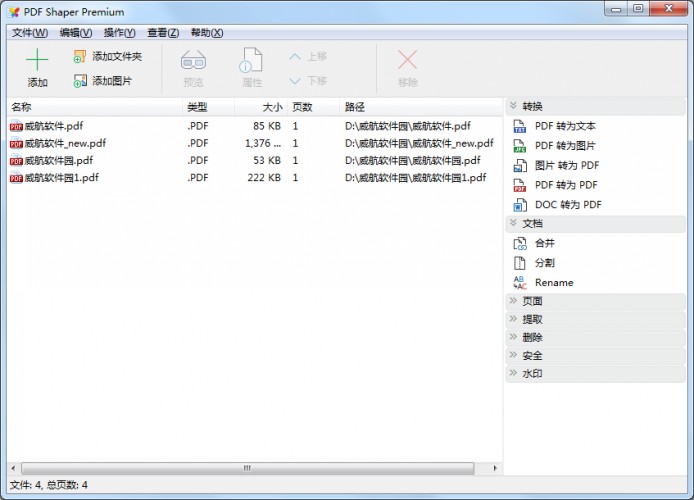Screen dimensions: 694x500
Task: Click PDF icon of 威航软件园.pdf
Action: tap(16, 161)
